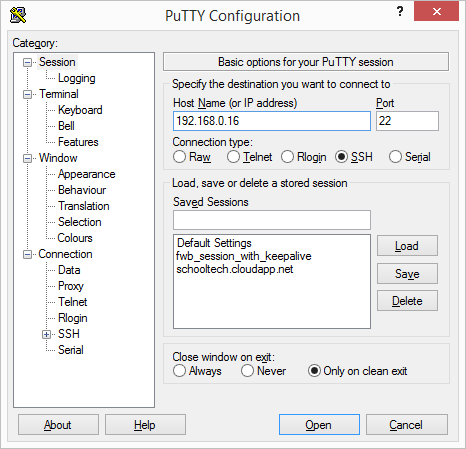Open the Connection category
This screenshot has height=449, width=466.
tap(65, 254)
